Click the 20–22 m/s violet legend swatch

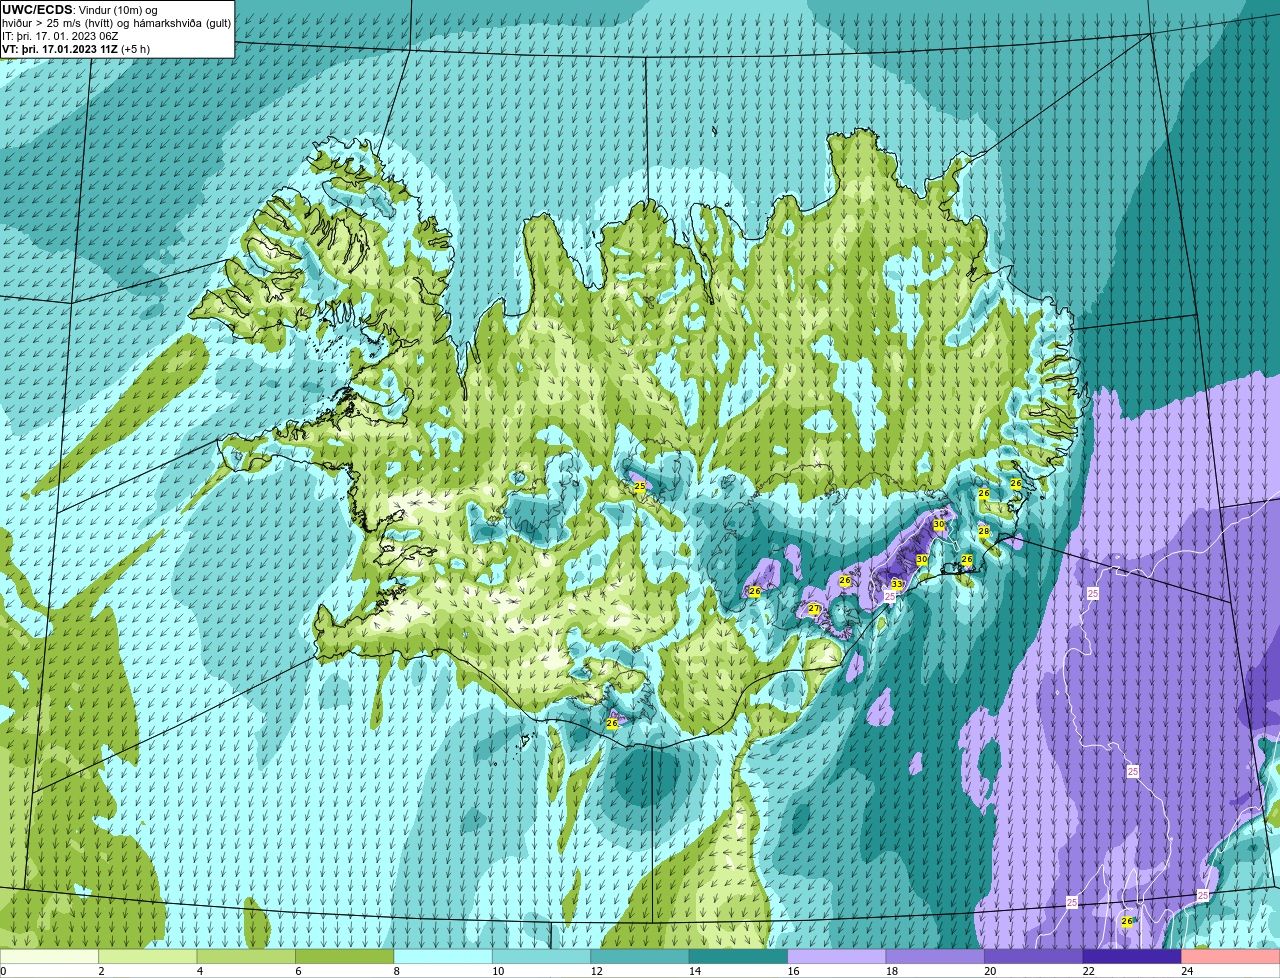pos(1034,956)
